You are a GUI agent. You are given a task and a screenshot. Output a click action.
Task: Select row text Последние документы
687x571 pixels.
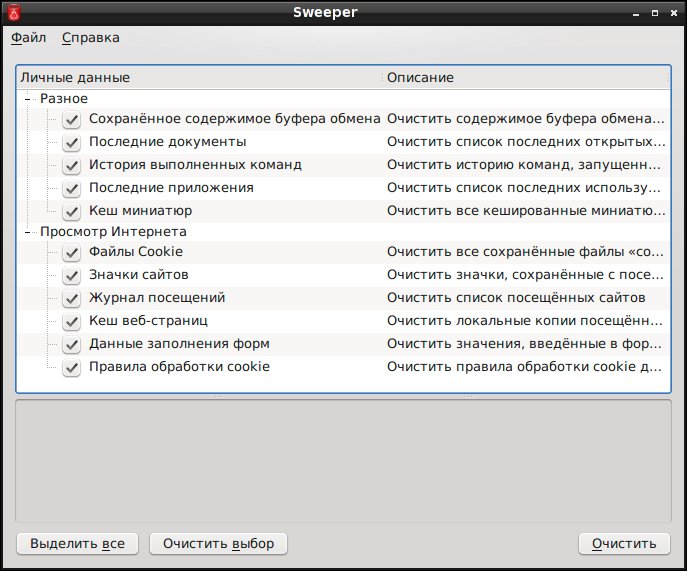(168, 142)
